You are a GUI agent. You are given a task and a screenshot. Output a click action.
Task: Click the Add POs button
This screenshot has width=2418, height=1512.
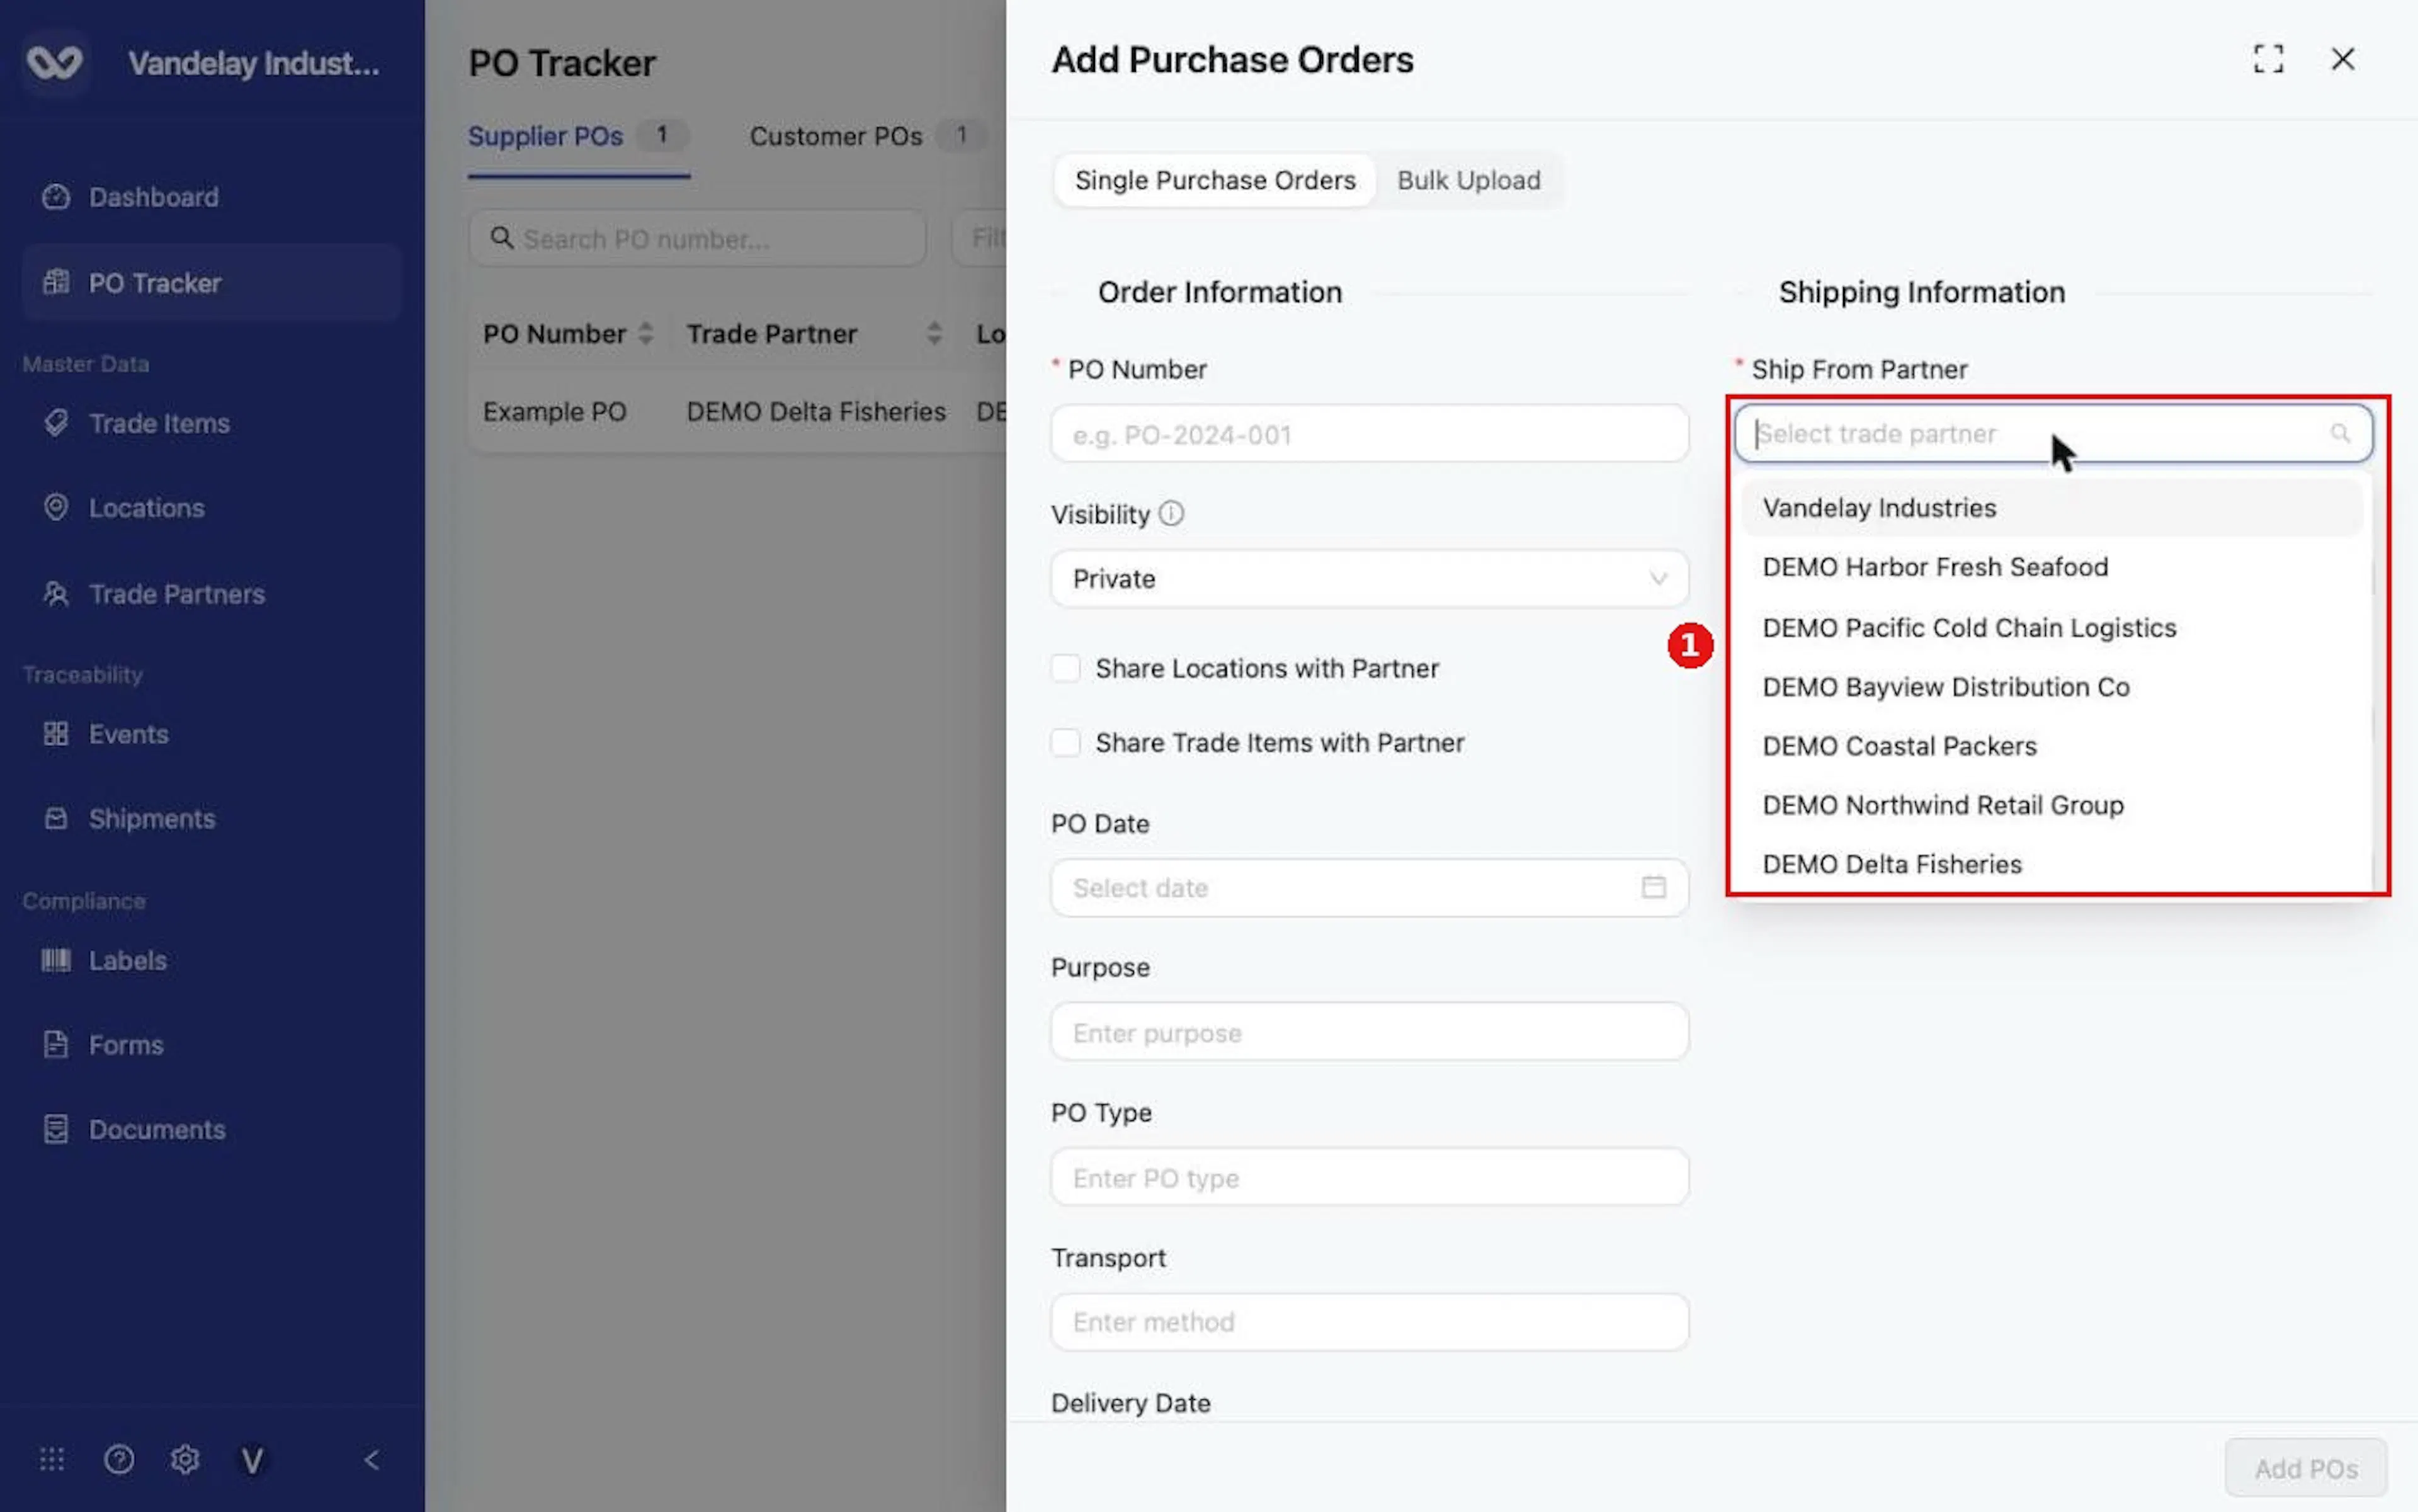coord(2305,1468)
